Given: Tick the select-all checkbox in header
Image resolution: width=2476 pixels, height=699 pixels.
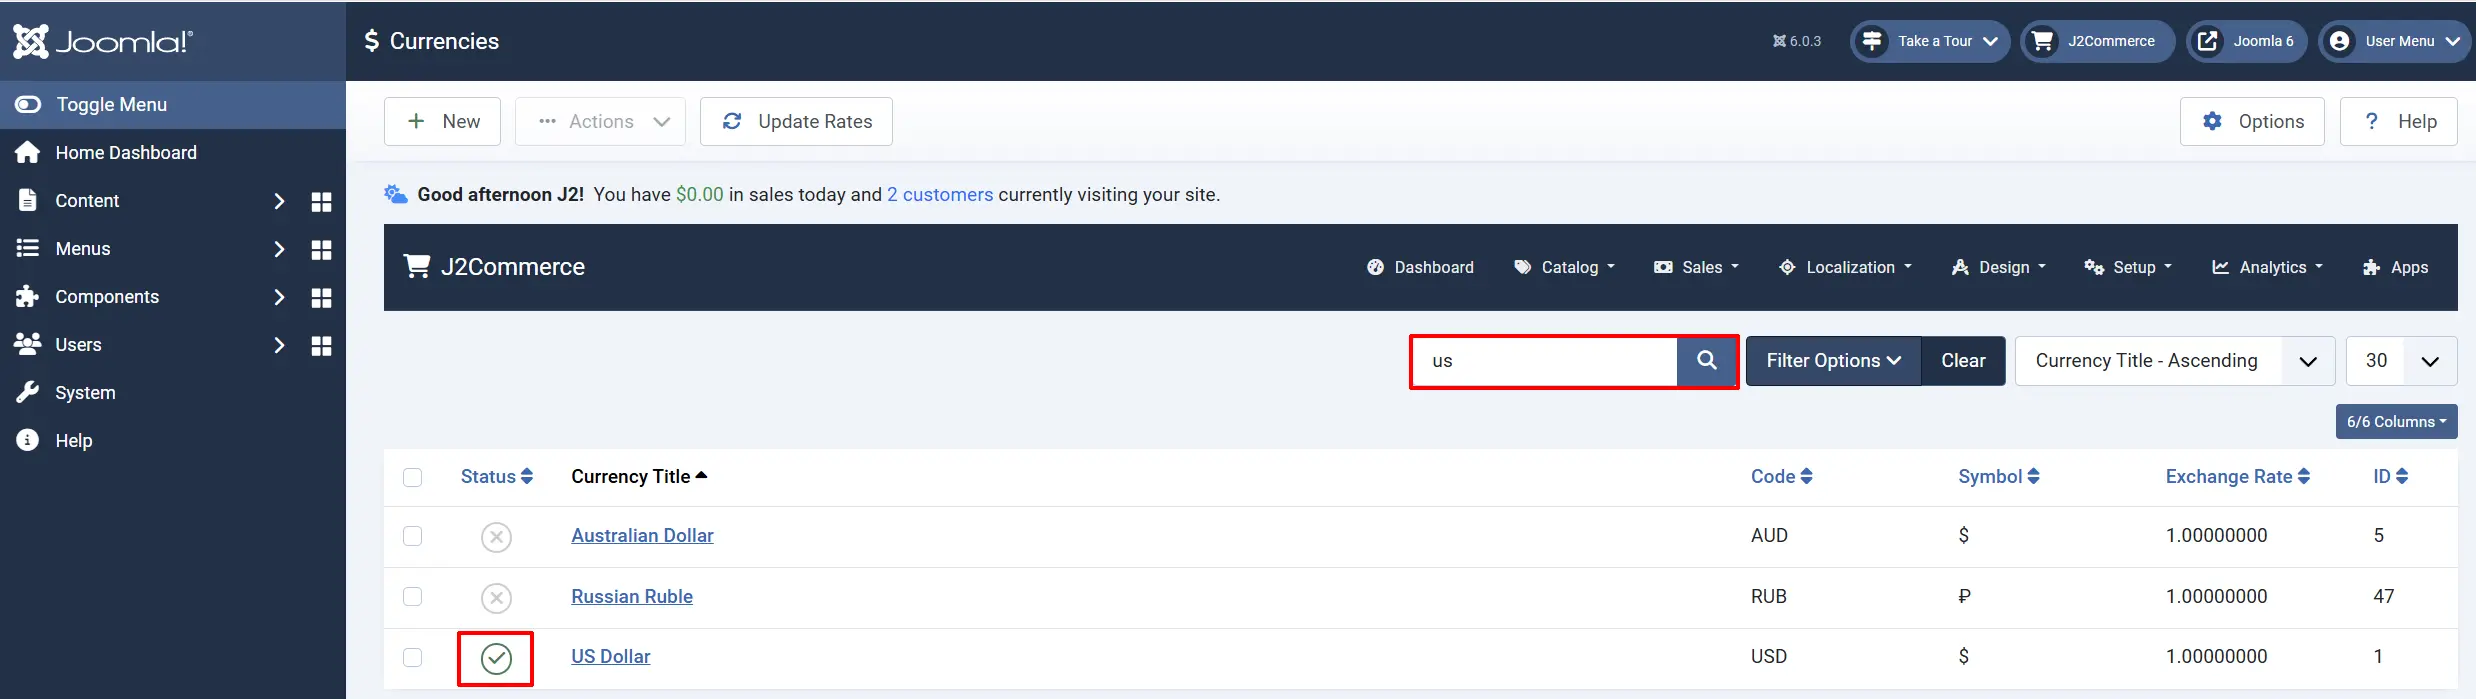Looking at the screenshot, I should click(x=412, y=477).
